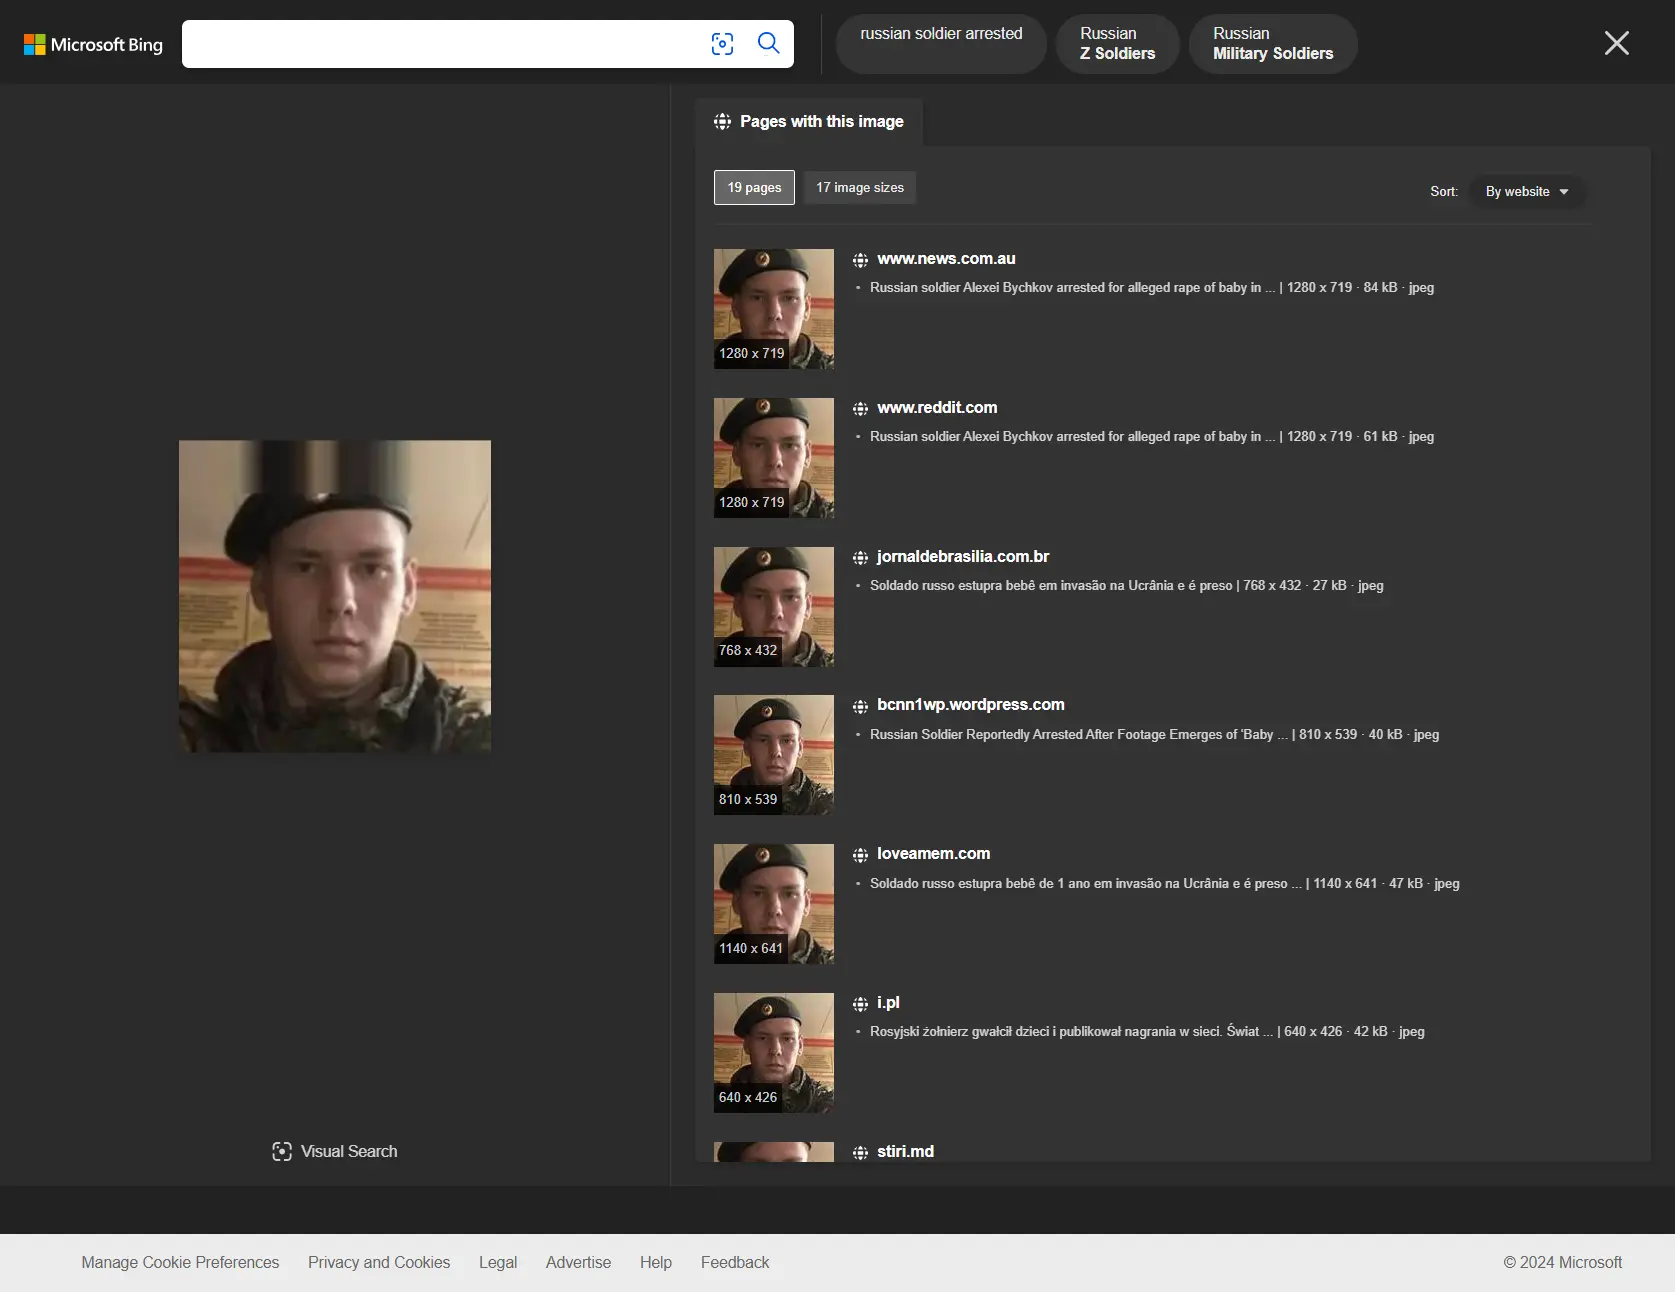Open the Pages with this image tab
The image size is (1675, 1292).
coord(808,122)
